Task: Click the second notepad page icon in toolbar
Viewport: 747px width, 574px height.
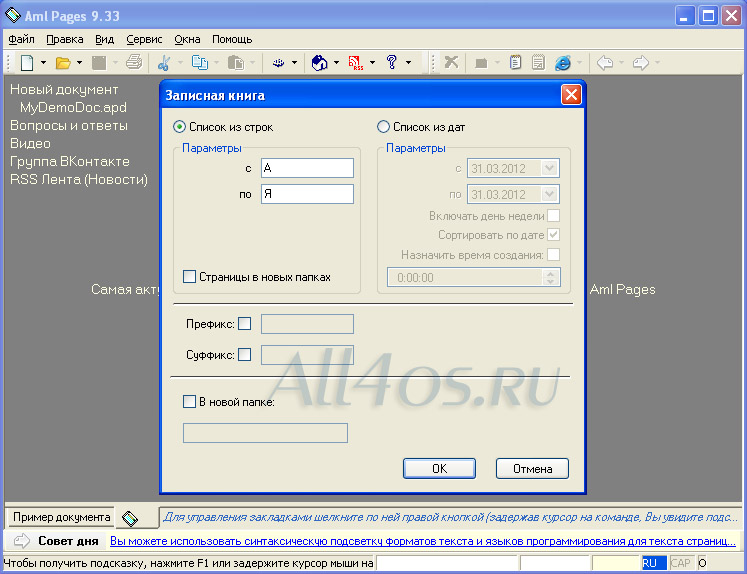Action: 538,62
